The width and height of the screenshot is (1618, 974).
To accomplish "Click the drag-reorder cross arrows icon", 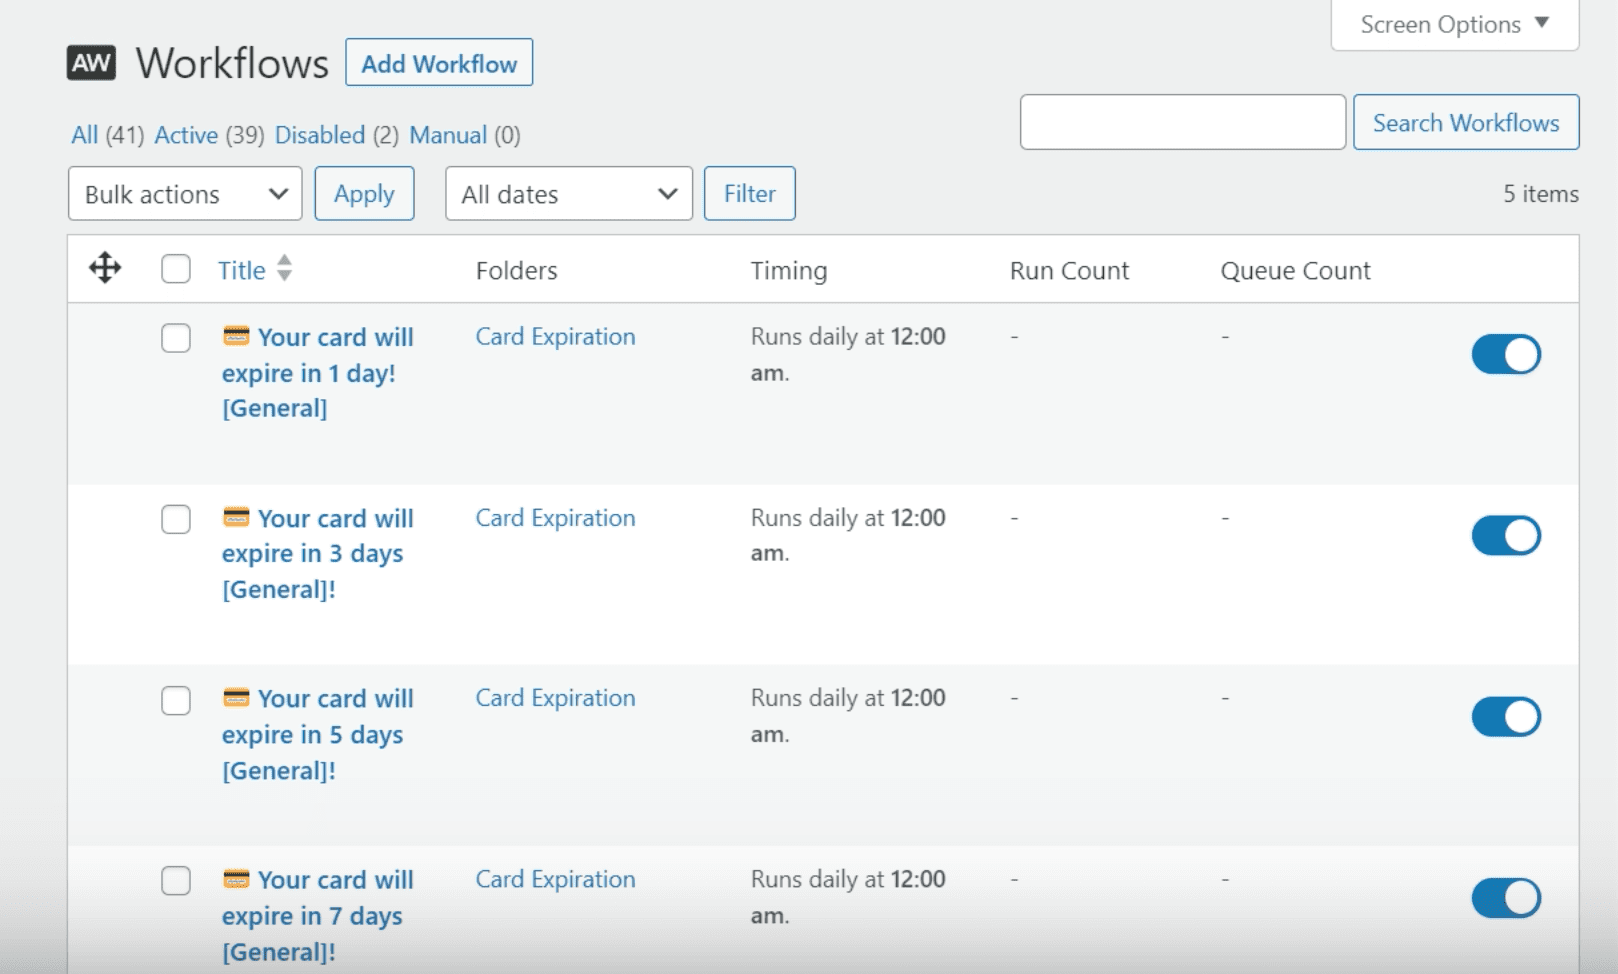I will coord(105,268).
